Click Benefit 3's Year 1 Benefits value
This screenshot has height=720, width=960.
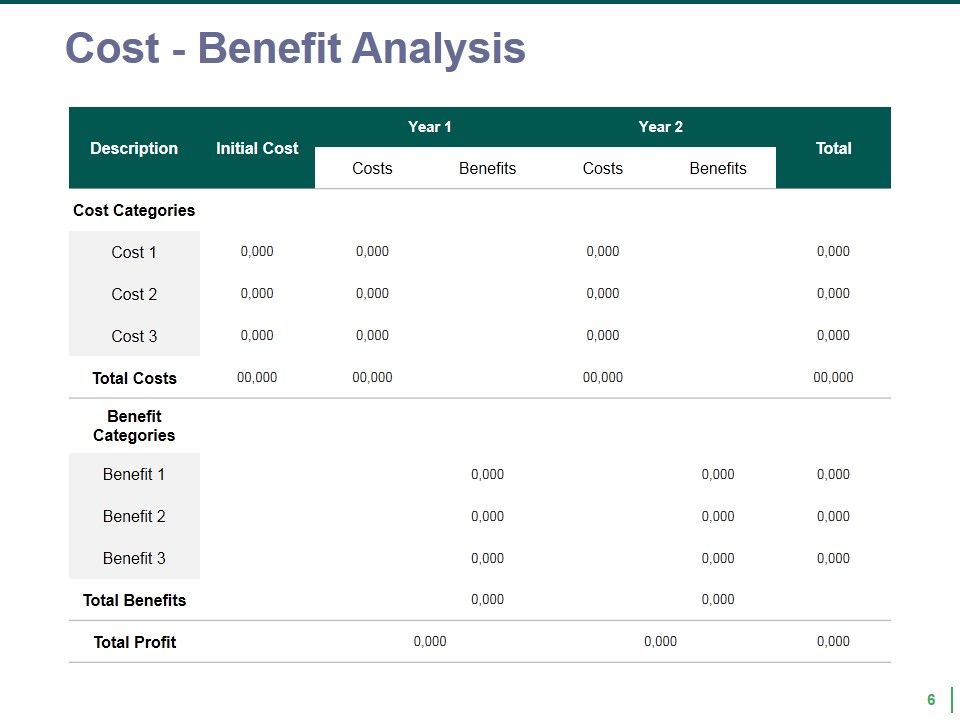coord(487,558)
